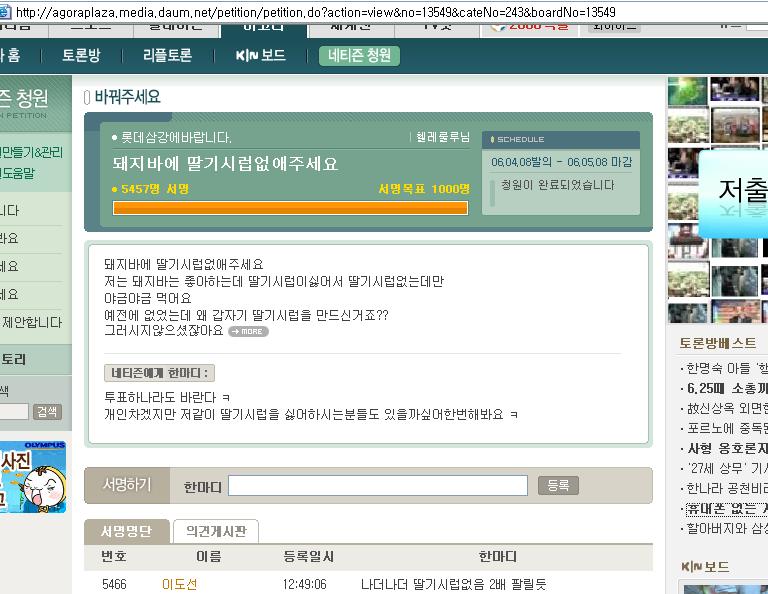Click the browser address bar URL
Viewport: 768px width, 594px height.
coord(315,12)
